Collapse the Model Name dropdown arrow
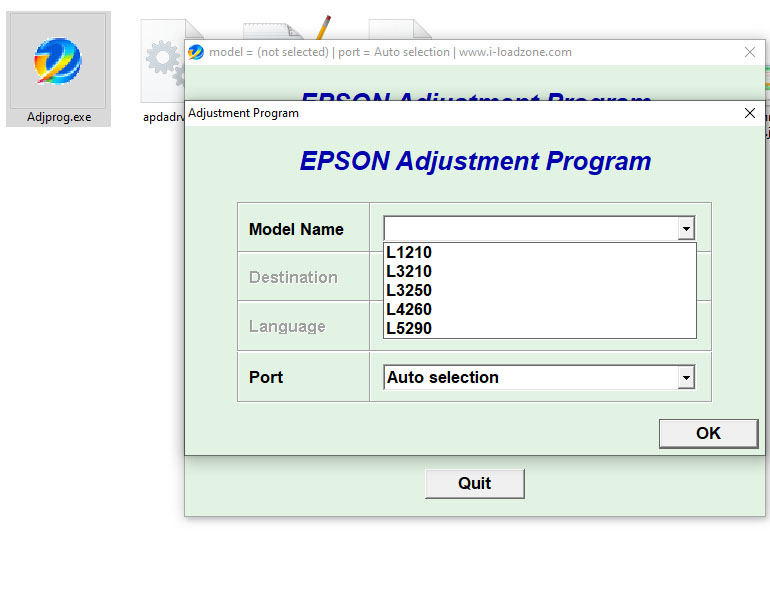Image resolution: width=770 pixels, height=608 pixels. (685, 229)
